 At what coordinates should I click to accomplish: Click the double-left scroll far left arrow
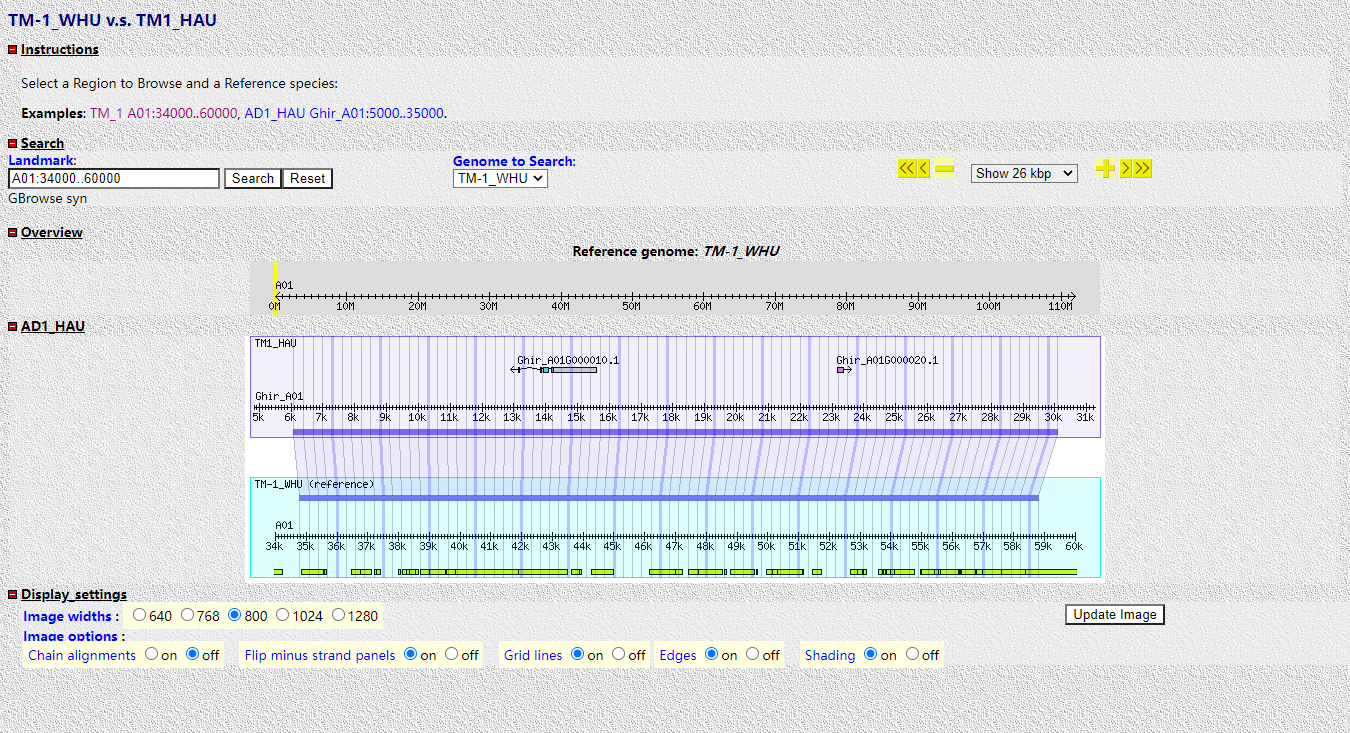906,169
